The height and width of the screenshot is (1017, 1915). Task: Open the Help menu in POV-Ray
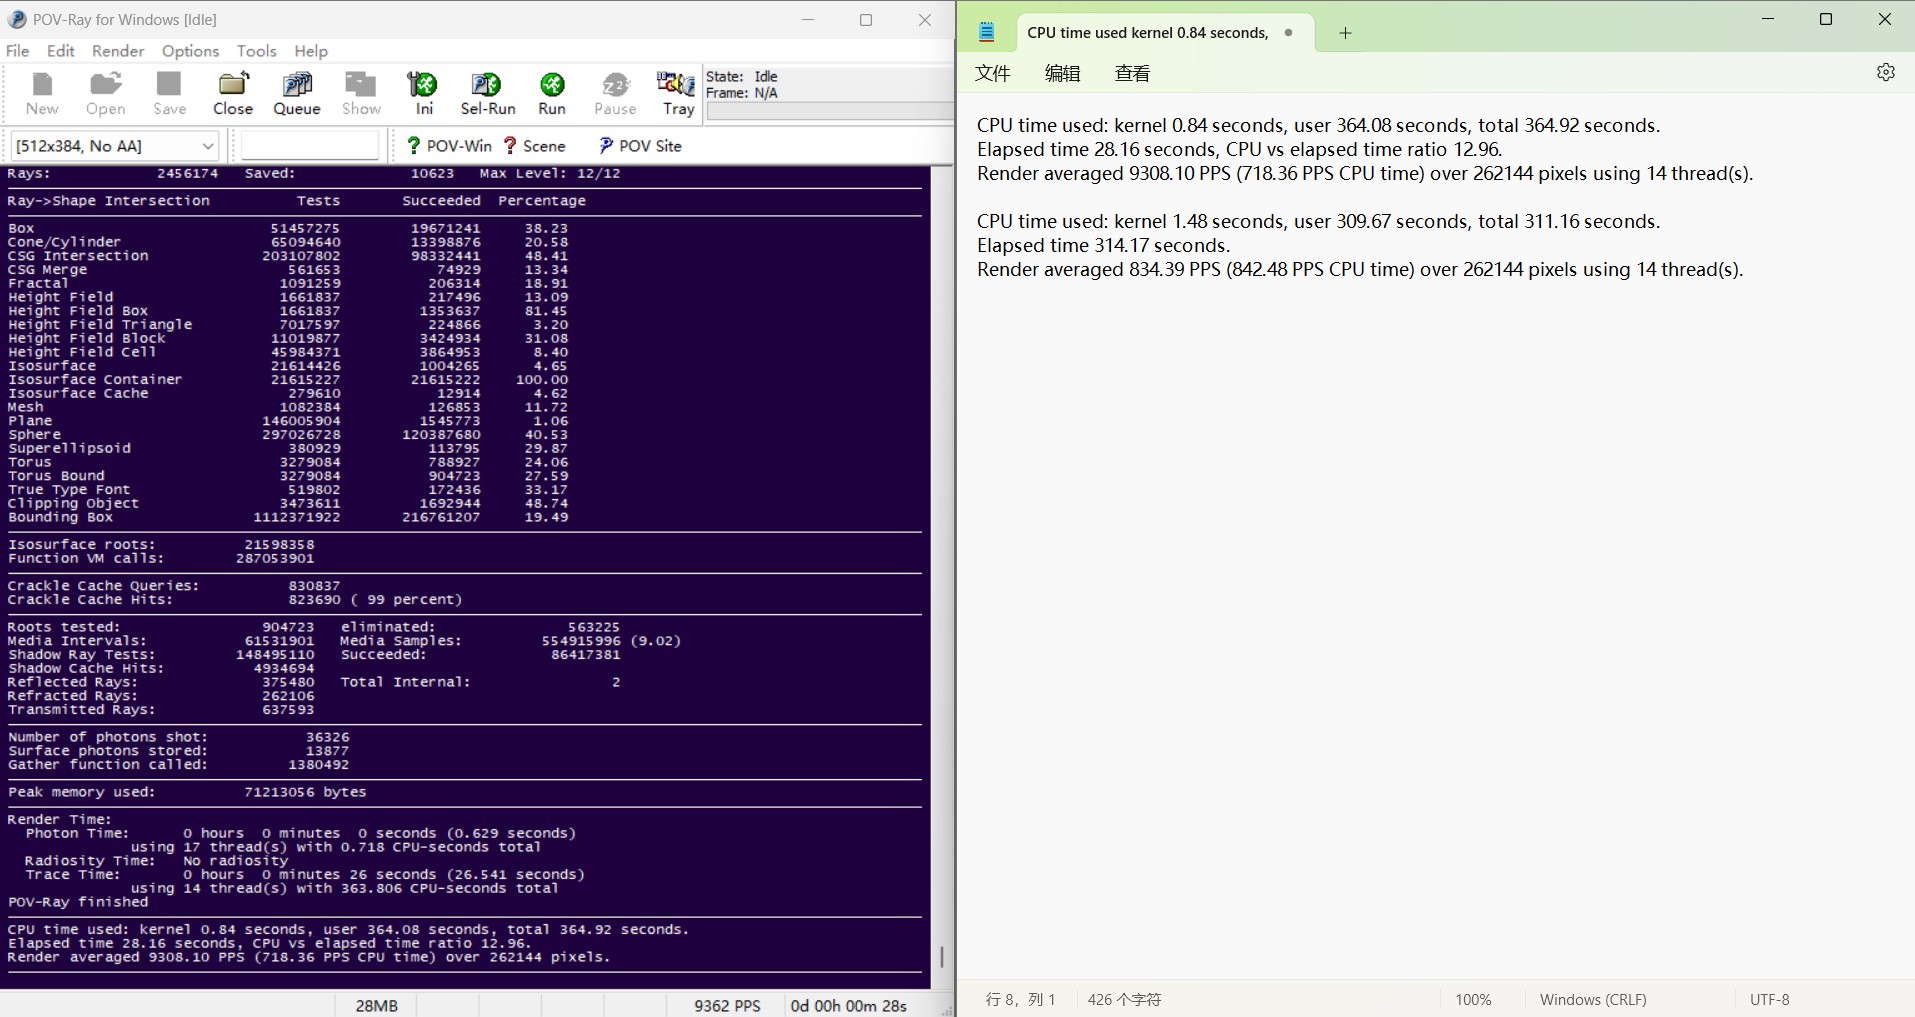(x=311, y=51)
